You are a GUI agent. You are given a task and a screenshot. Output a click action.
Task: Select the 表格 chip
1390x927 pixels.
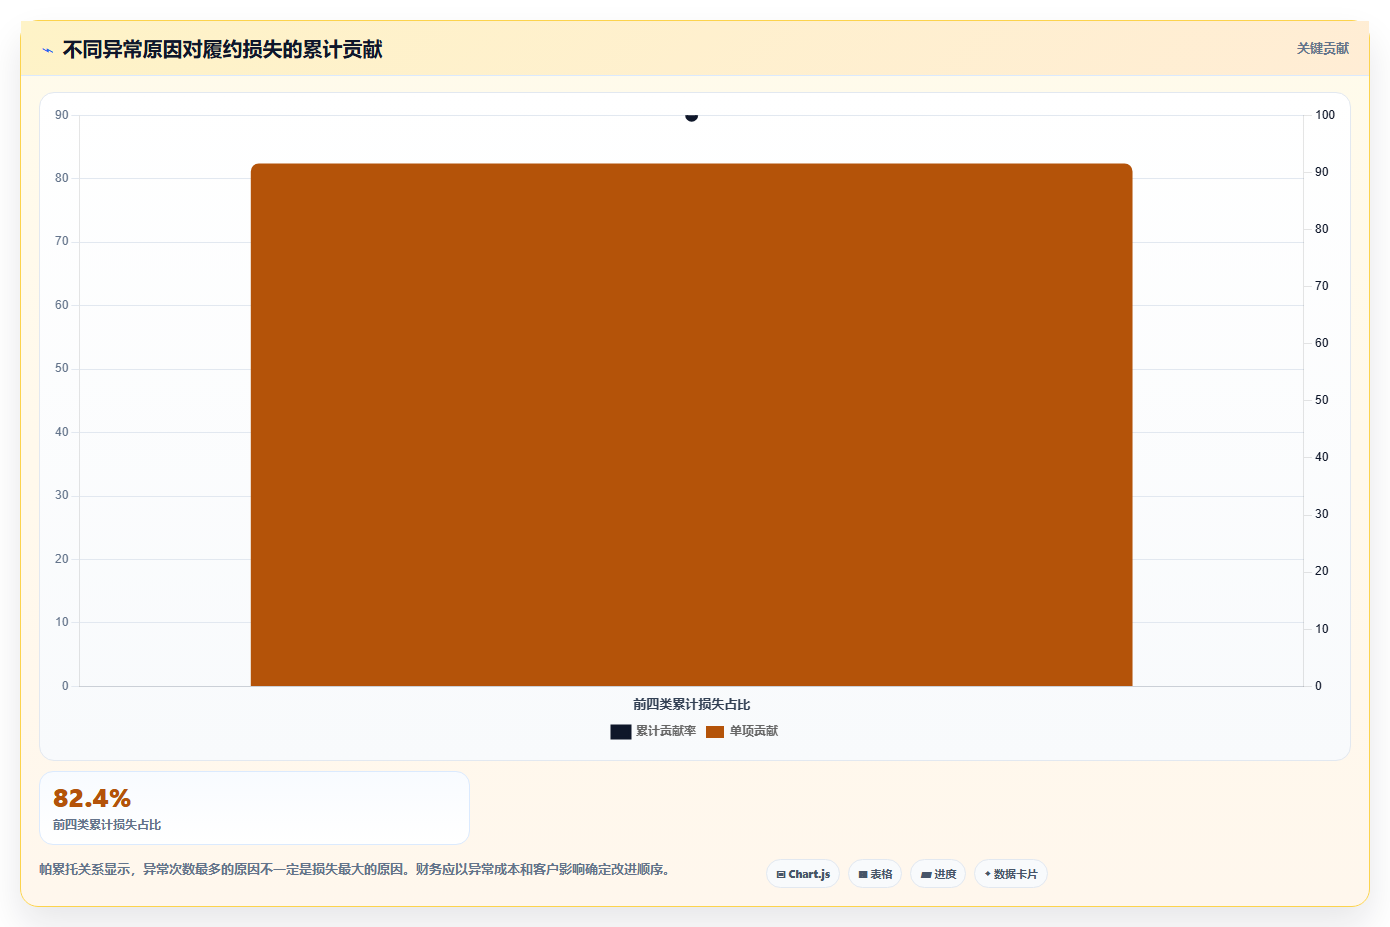875,874
